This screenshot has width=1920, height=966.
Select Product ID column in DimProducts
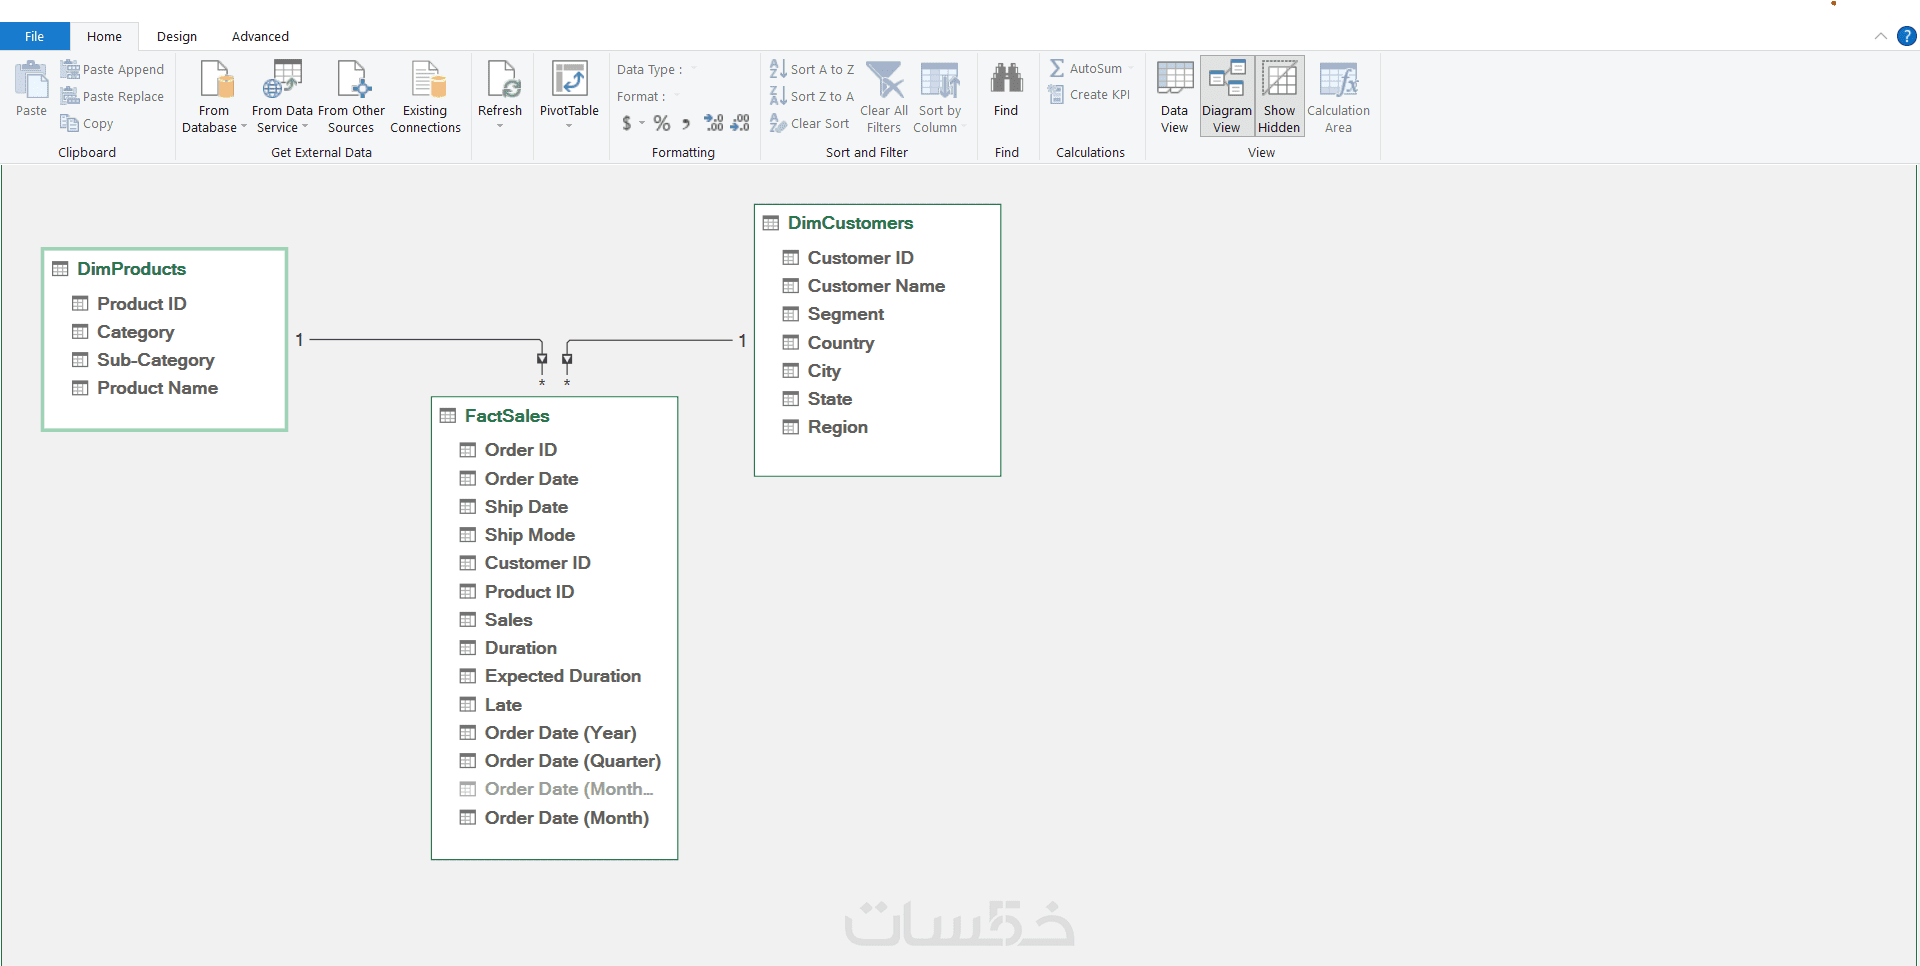point(141,304)
